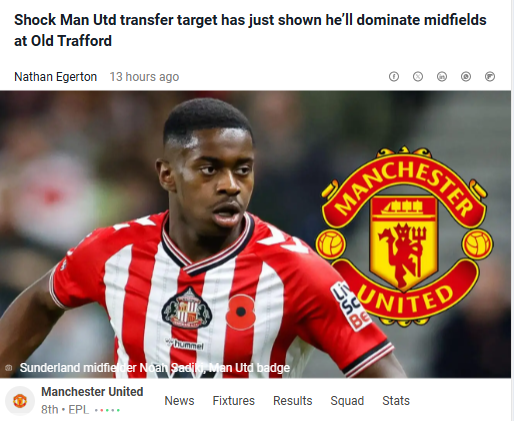Click the recent form dots indicator
The height and width of the screenshot is (421, 514).
click(x=107, y=410)
